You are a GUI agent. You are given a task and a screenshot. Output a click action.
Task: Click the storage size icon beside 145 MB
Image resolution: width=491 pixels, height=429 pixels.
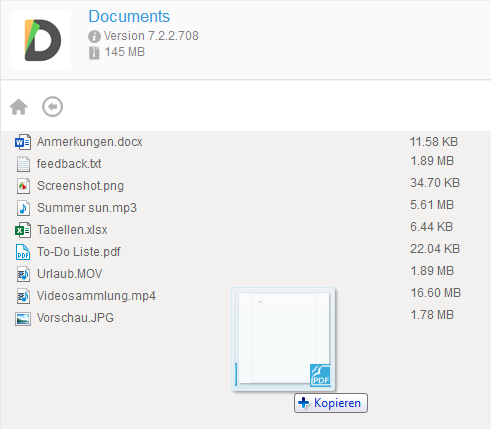[94, 53]
